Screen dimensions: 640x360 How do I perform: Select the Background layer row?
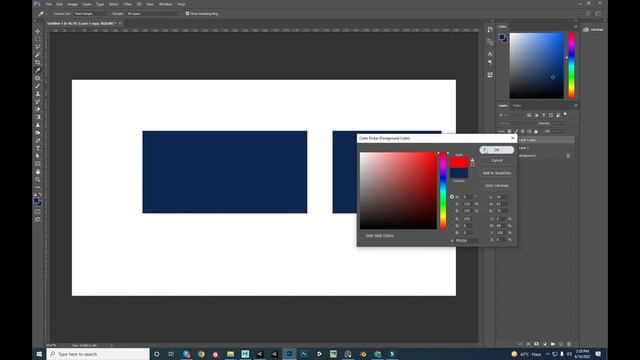(x=546, y=156)
